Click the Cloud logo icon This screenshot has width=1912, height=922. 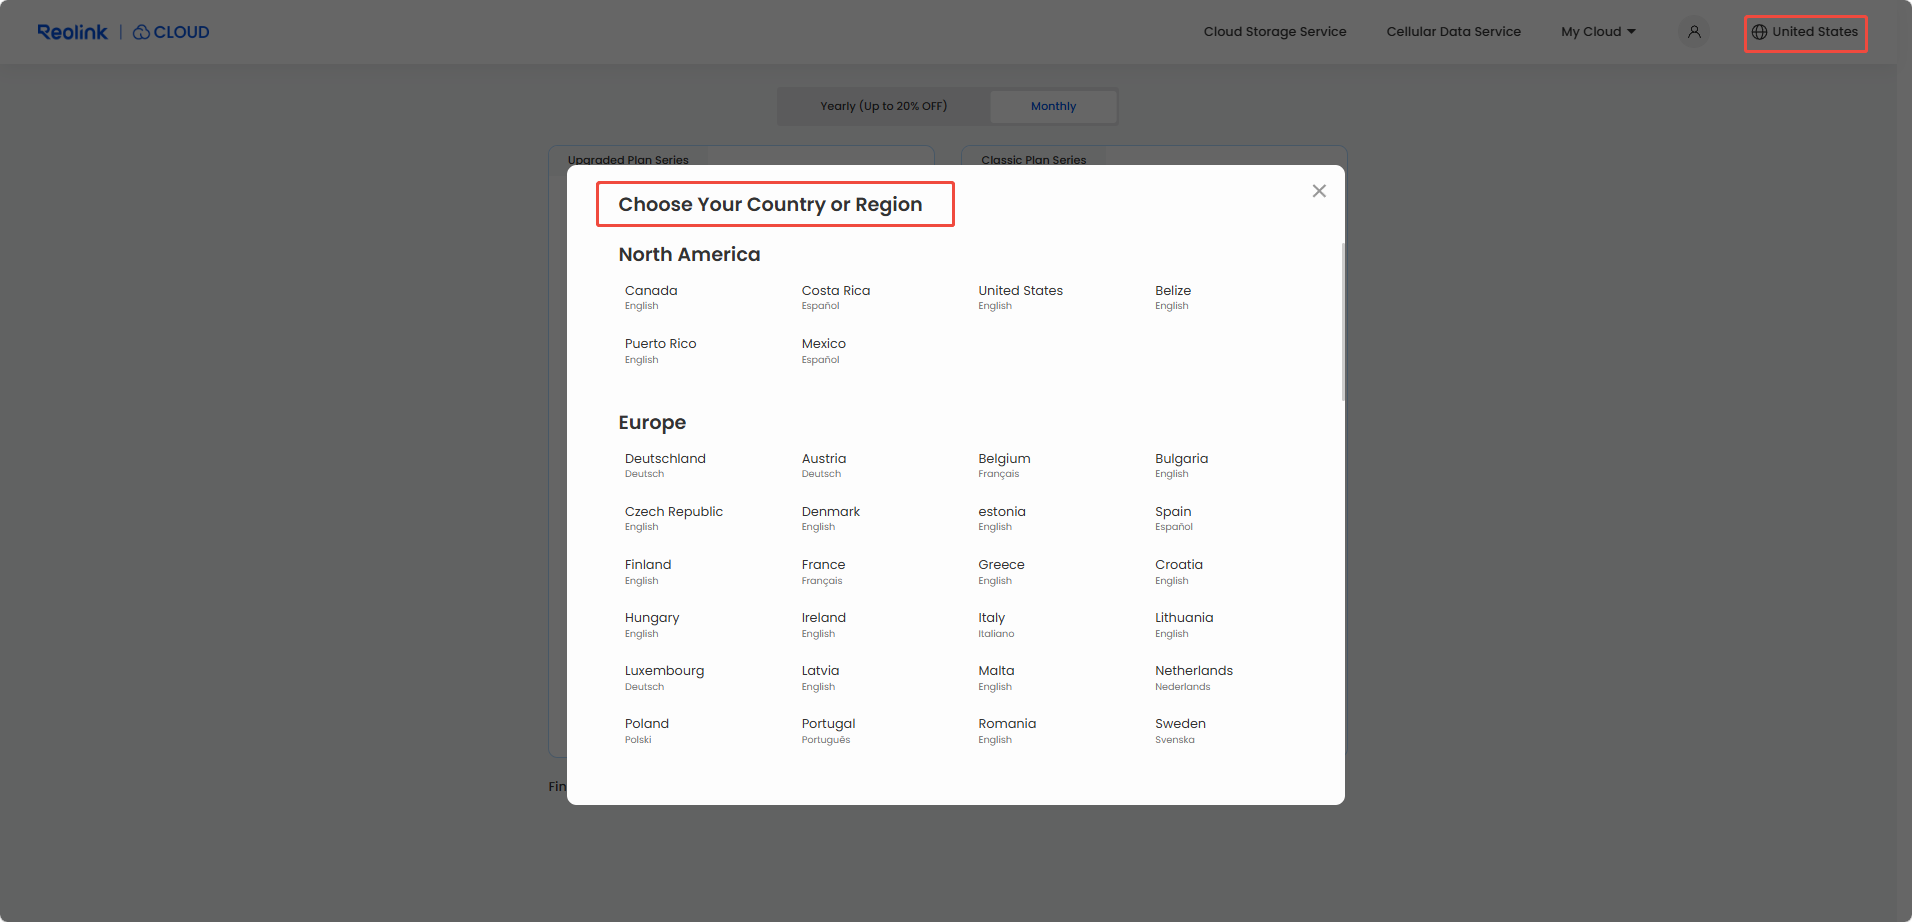tap(142, 32)
